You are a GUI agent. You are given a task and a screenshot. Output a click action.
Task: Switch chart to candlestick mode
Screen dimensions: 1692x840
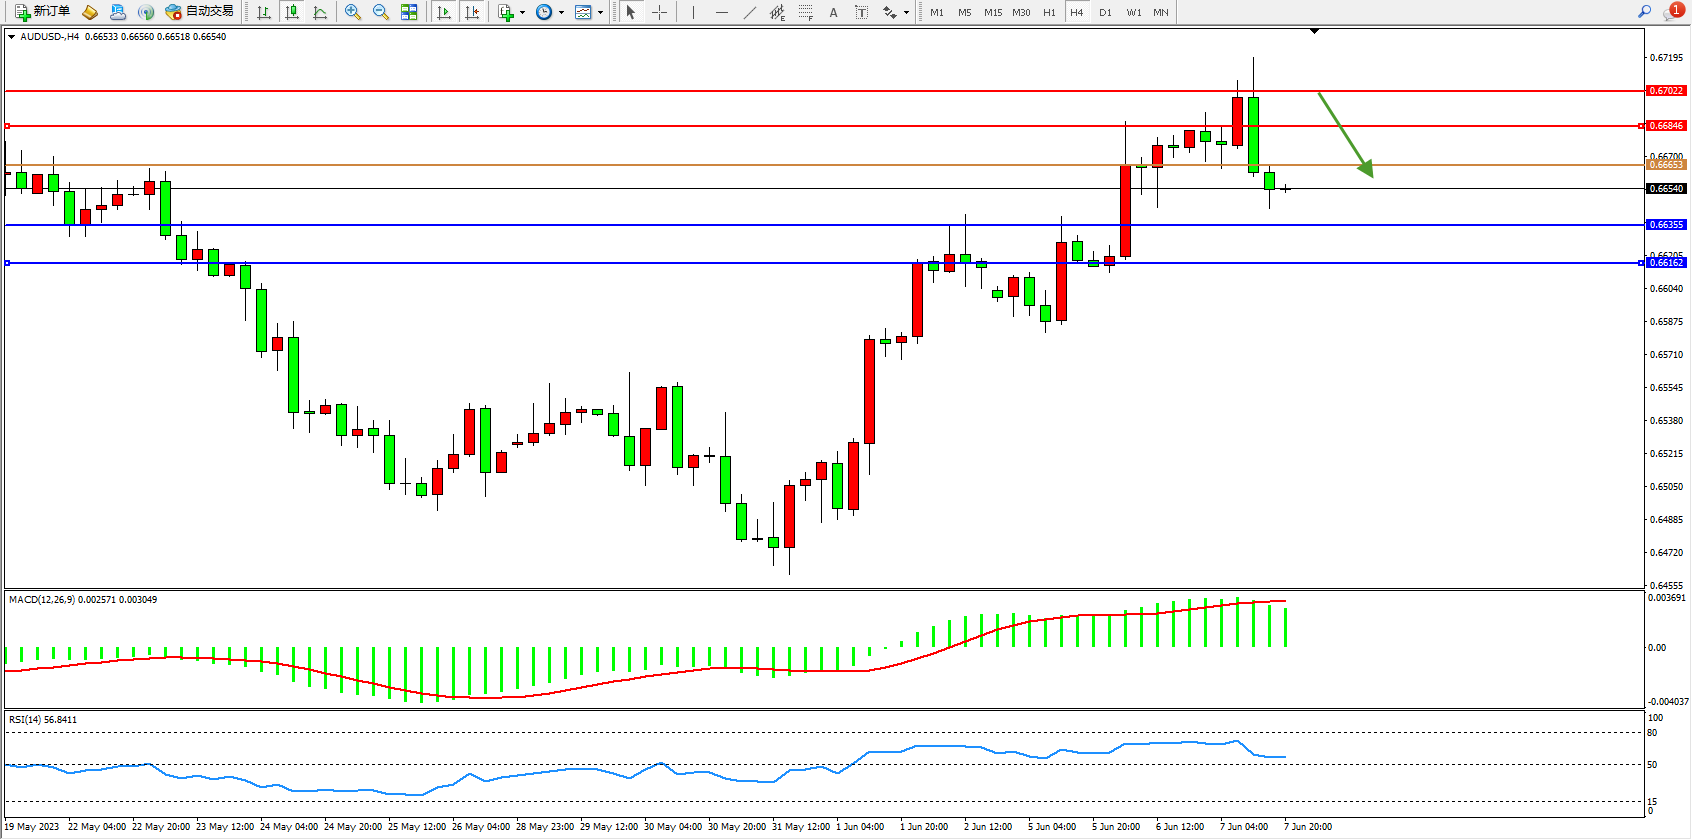coord(292,12)
